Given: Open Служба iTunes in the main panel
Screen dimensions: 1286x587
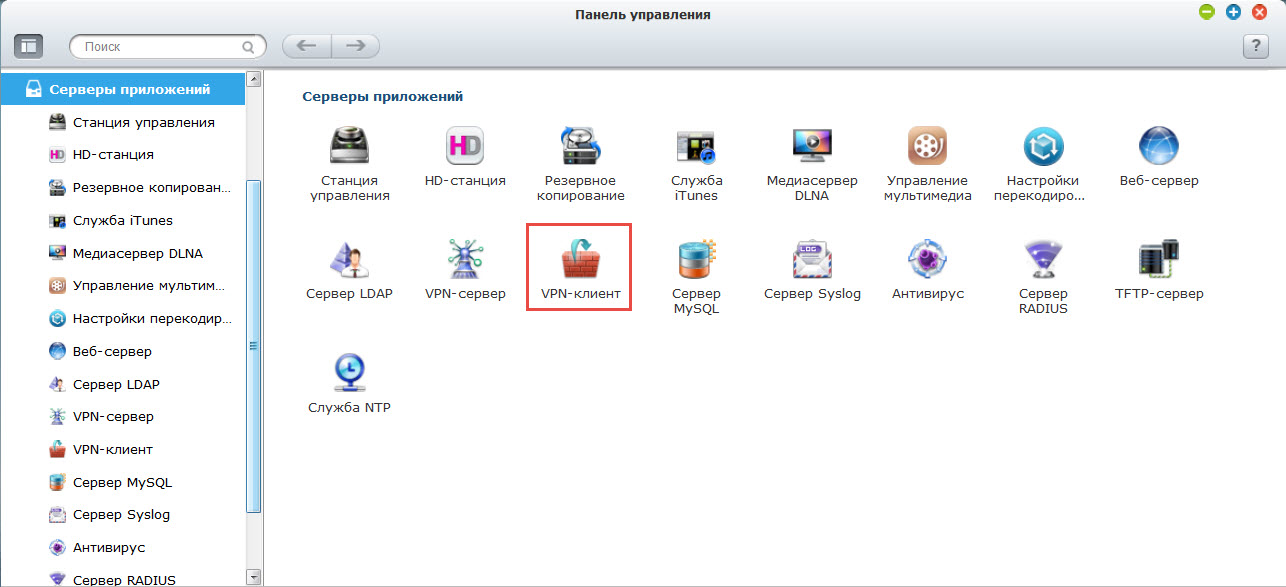Looking at the screenshot, I should coord(696,165).
